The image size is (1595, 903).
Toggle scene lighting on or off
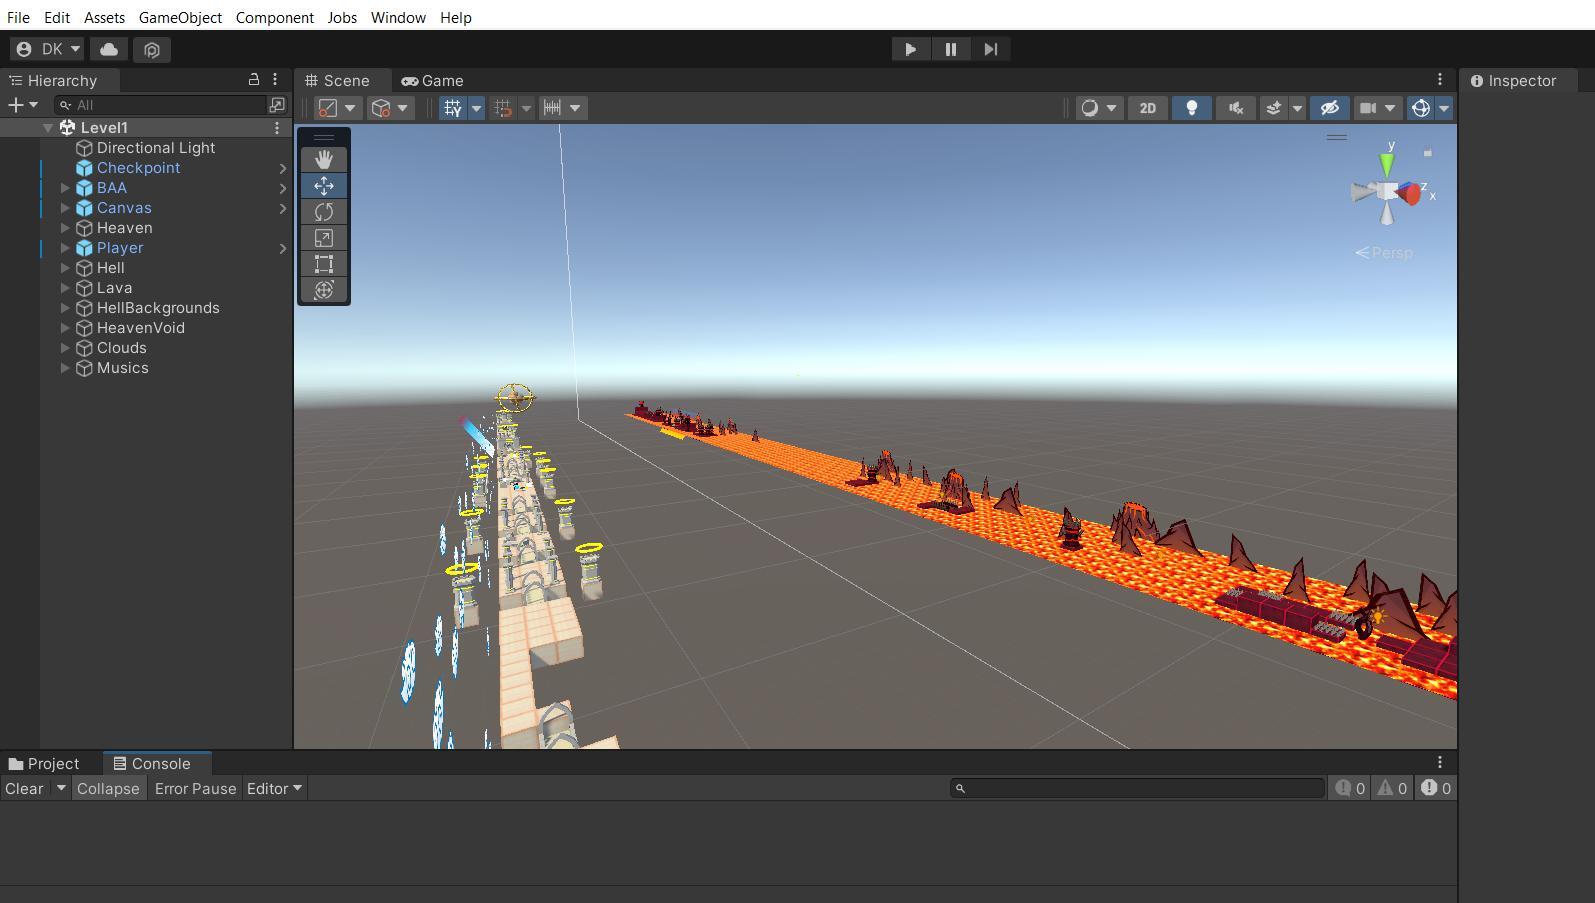[x=1191, y=108]
